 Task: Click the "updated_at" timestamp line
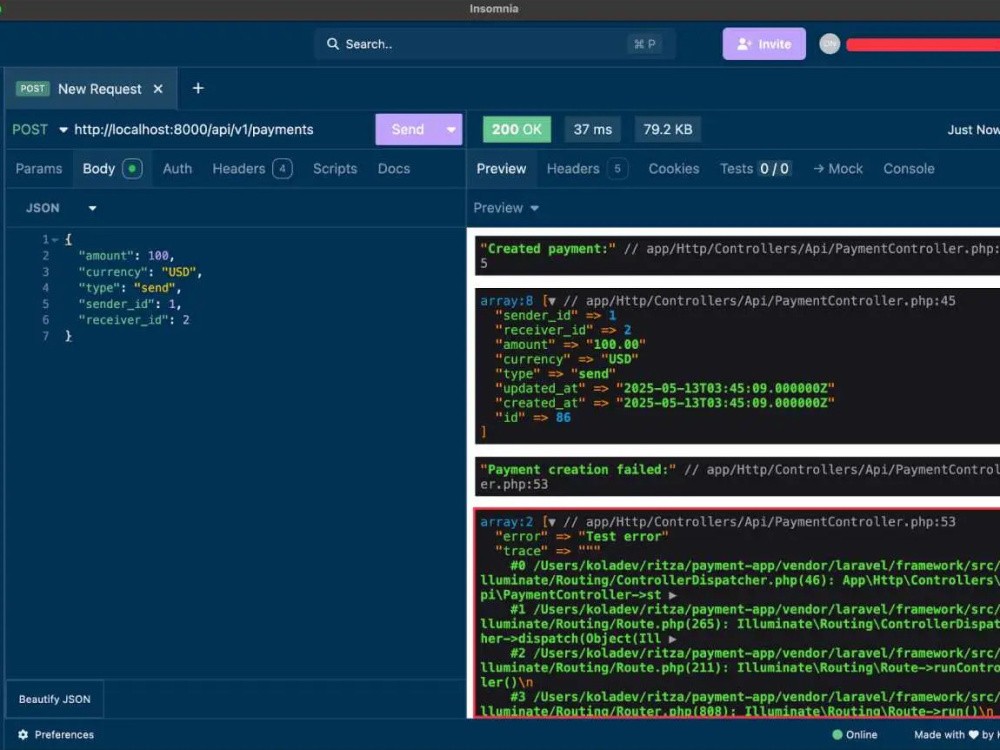[665, 389]
